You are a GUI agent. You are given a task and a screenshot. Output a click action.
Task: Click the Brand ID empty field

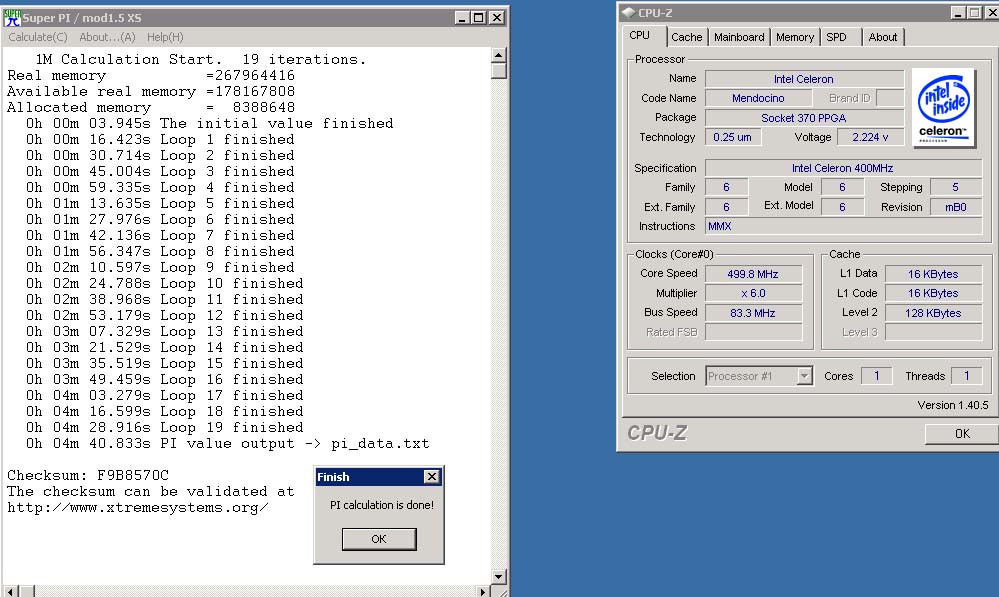click(x=890, y=98)
